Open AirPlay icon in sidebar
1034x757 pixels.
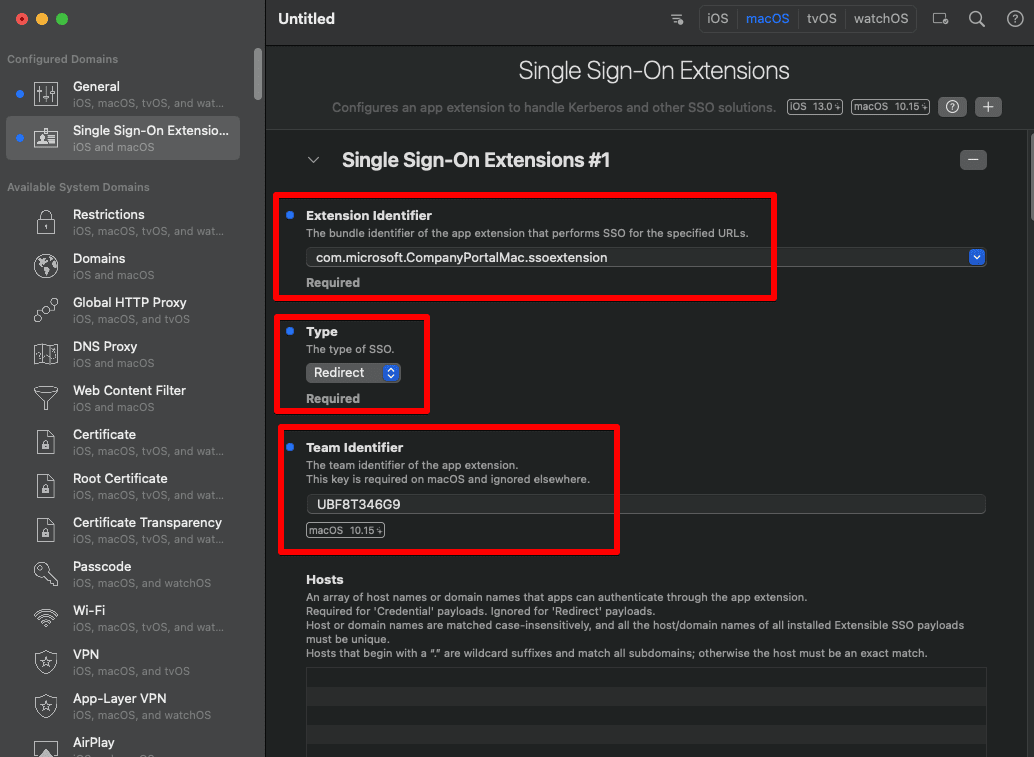click(x=46, y=748)
